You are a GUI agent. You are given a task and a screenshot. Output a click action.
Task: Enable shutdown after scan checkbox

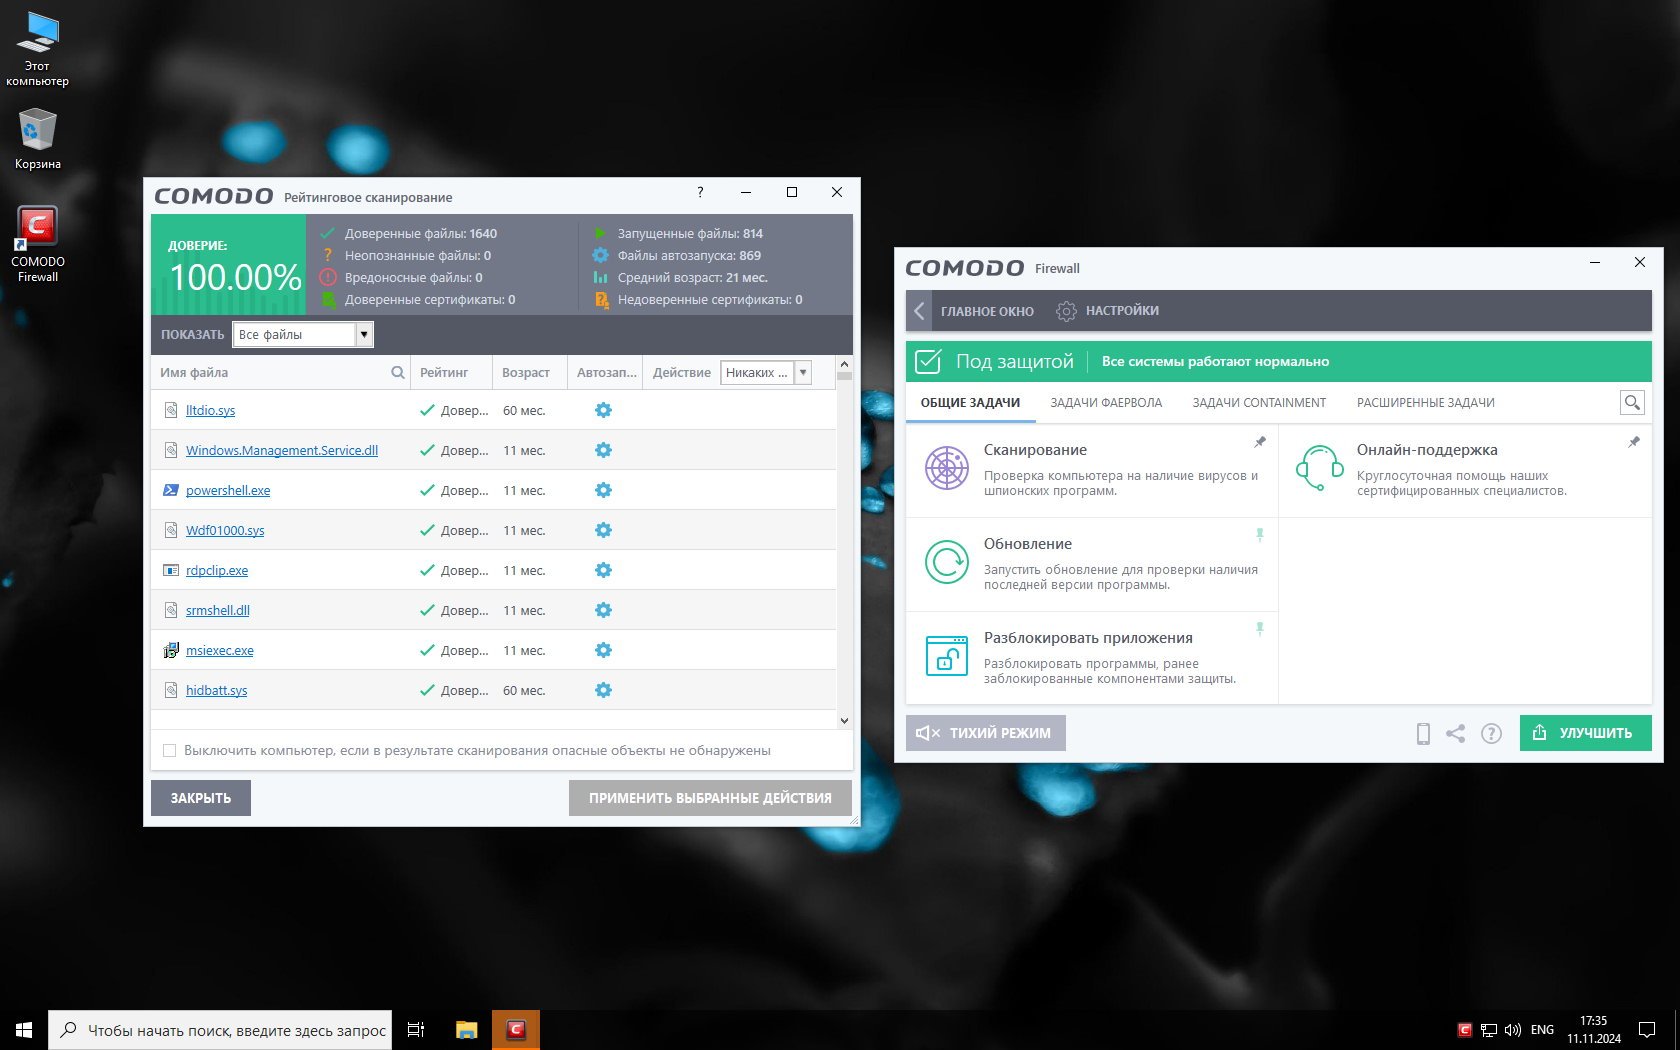pos(169,750)
